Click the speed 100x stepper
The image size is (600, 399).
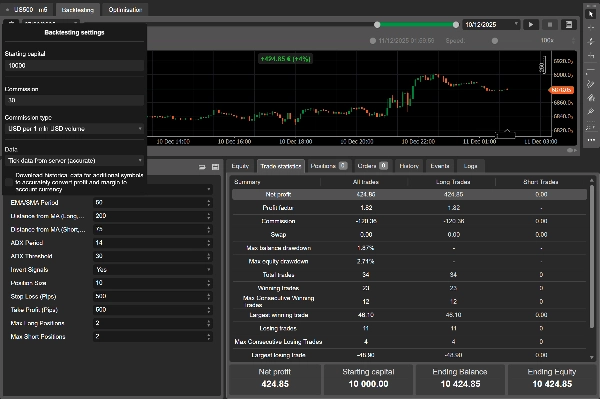coord(573,41)
